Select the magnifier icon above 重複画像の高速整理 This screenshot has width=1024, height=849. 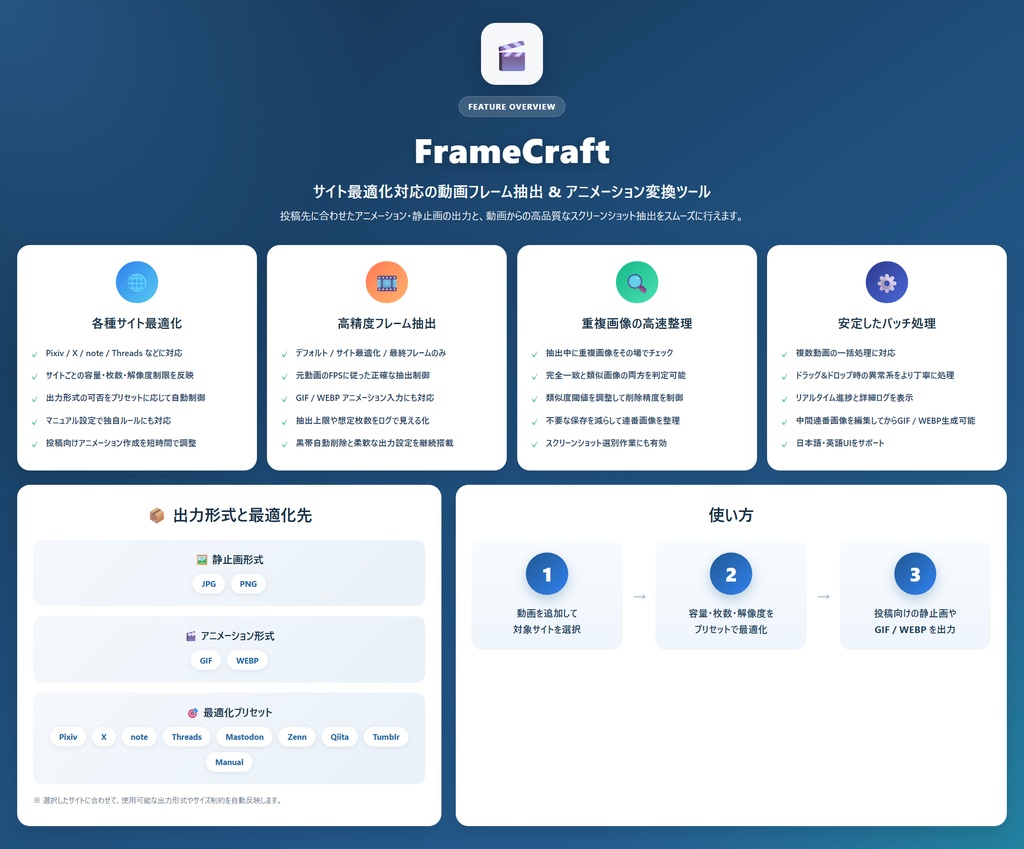tap(637, 282)
